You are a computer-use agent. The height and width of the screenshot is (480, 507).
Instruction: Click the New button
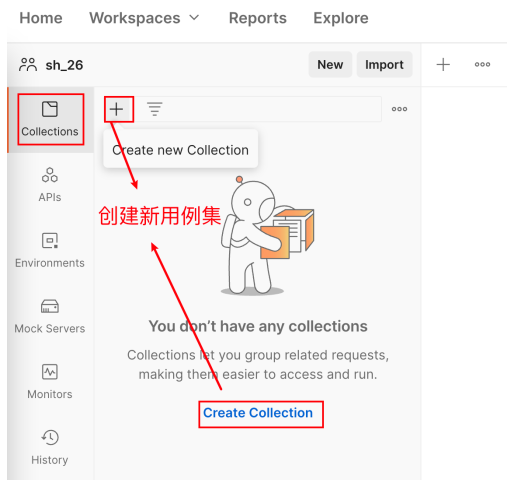330,65
